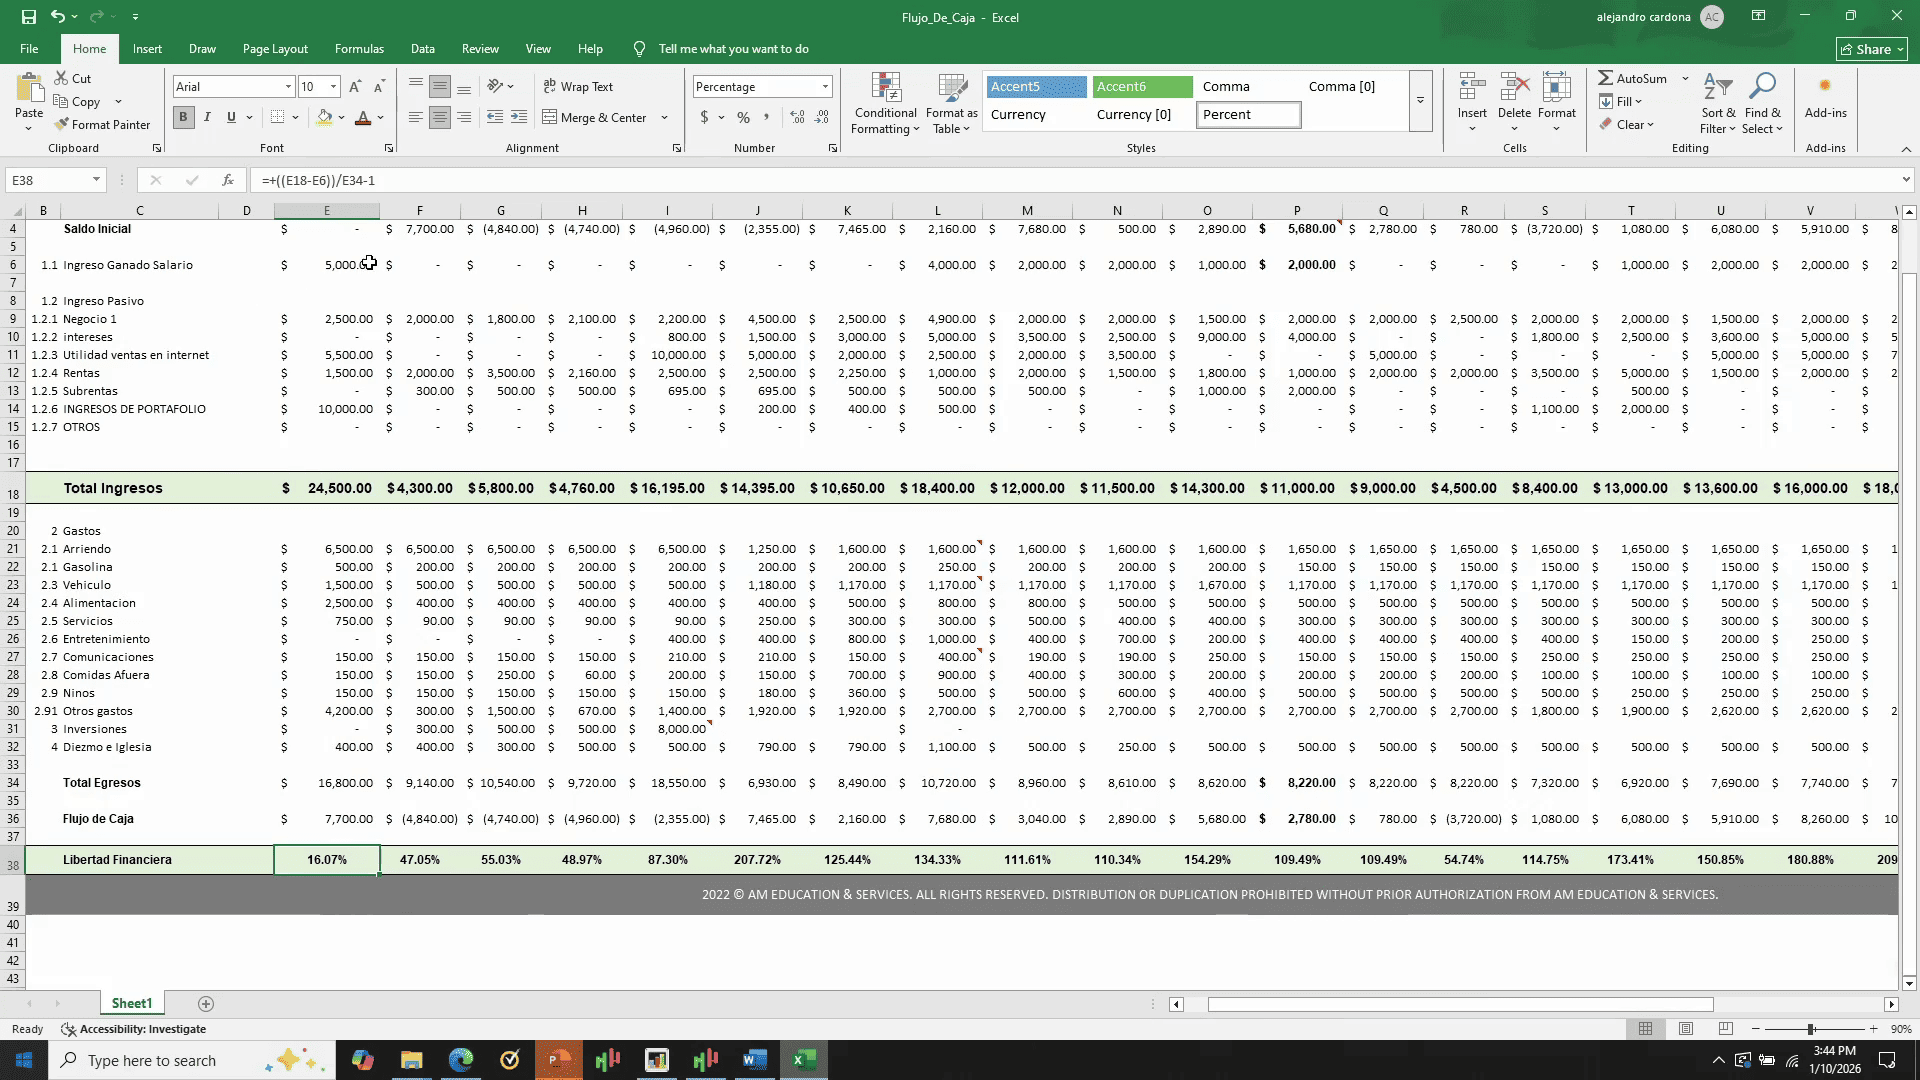Apply Percent Style with % icon
The width and height of the screenshot is (1920, 1080).
[743, 118]
